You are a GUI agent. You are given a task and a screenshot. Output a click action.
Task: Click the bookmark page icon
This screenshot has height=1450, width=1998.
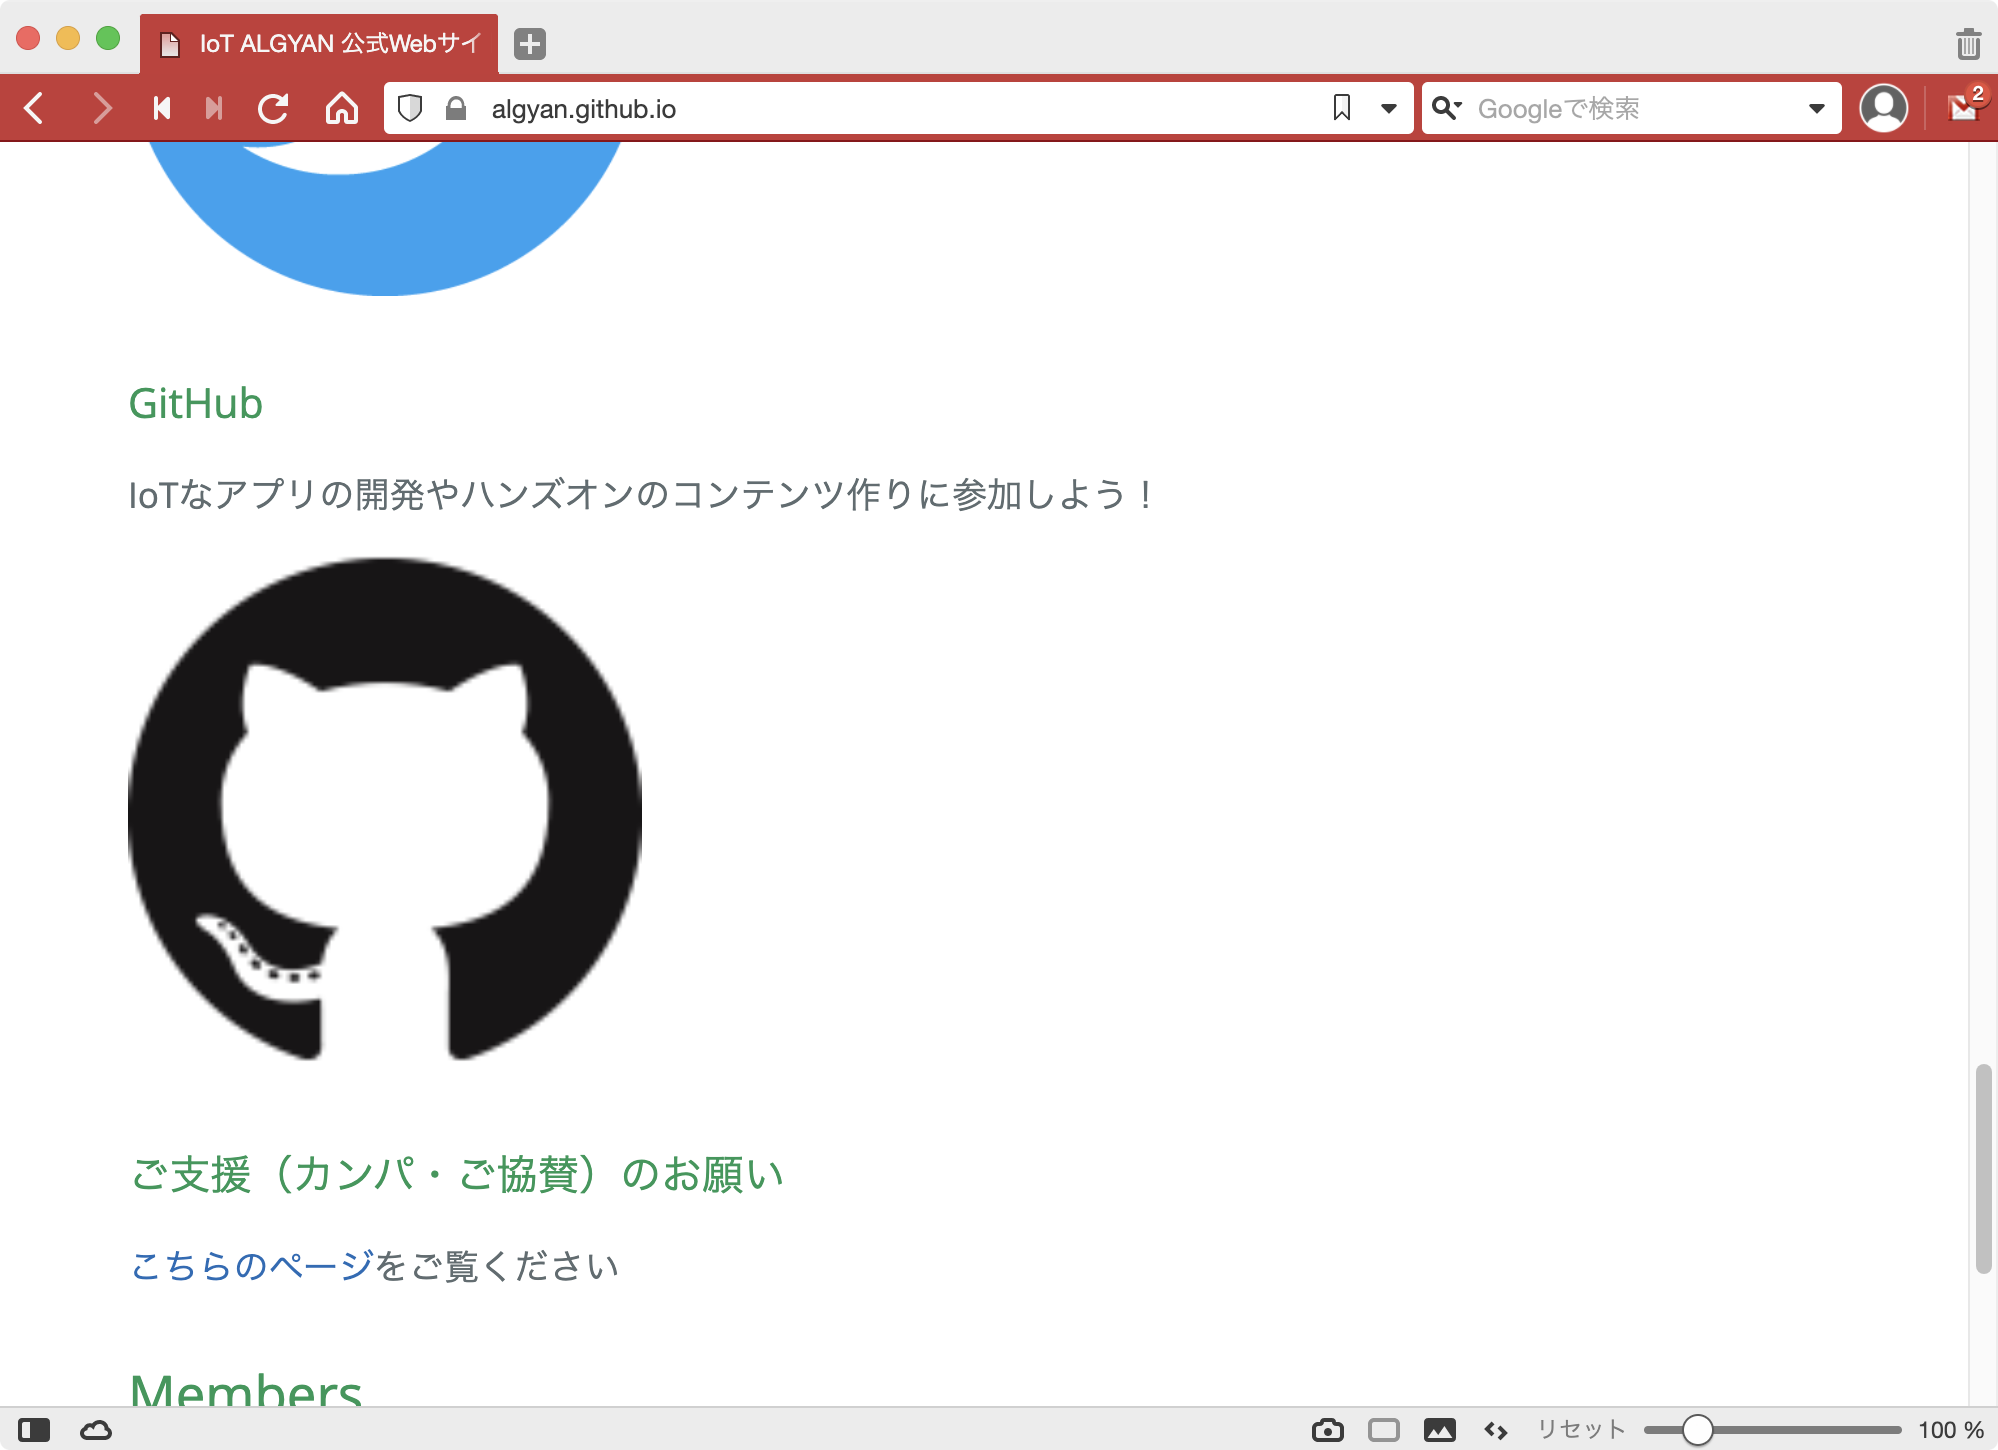[1342, 108]
